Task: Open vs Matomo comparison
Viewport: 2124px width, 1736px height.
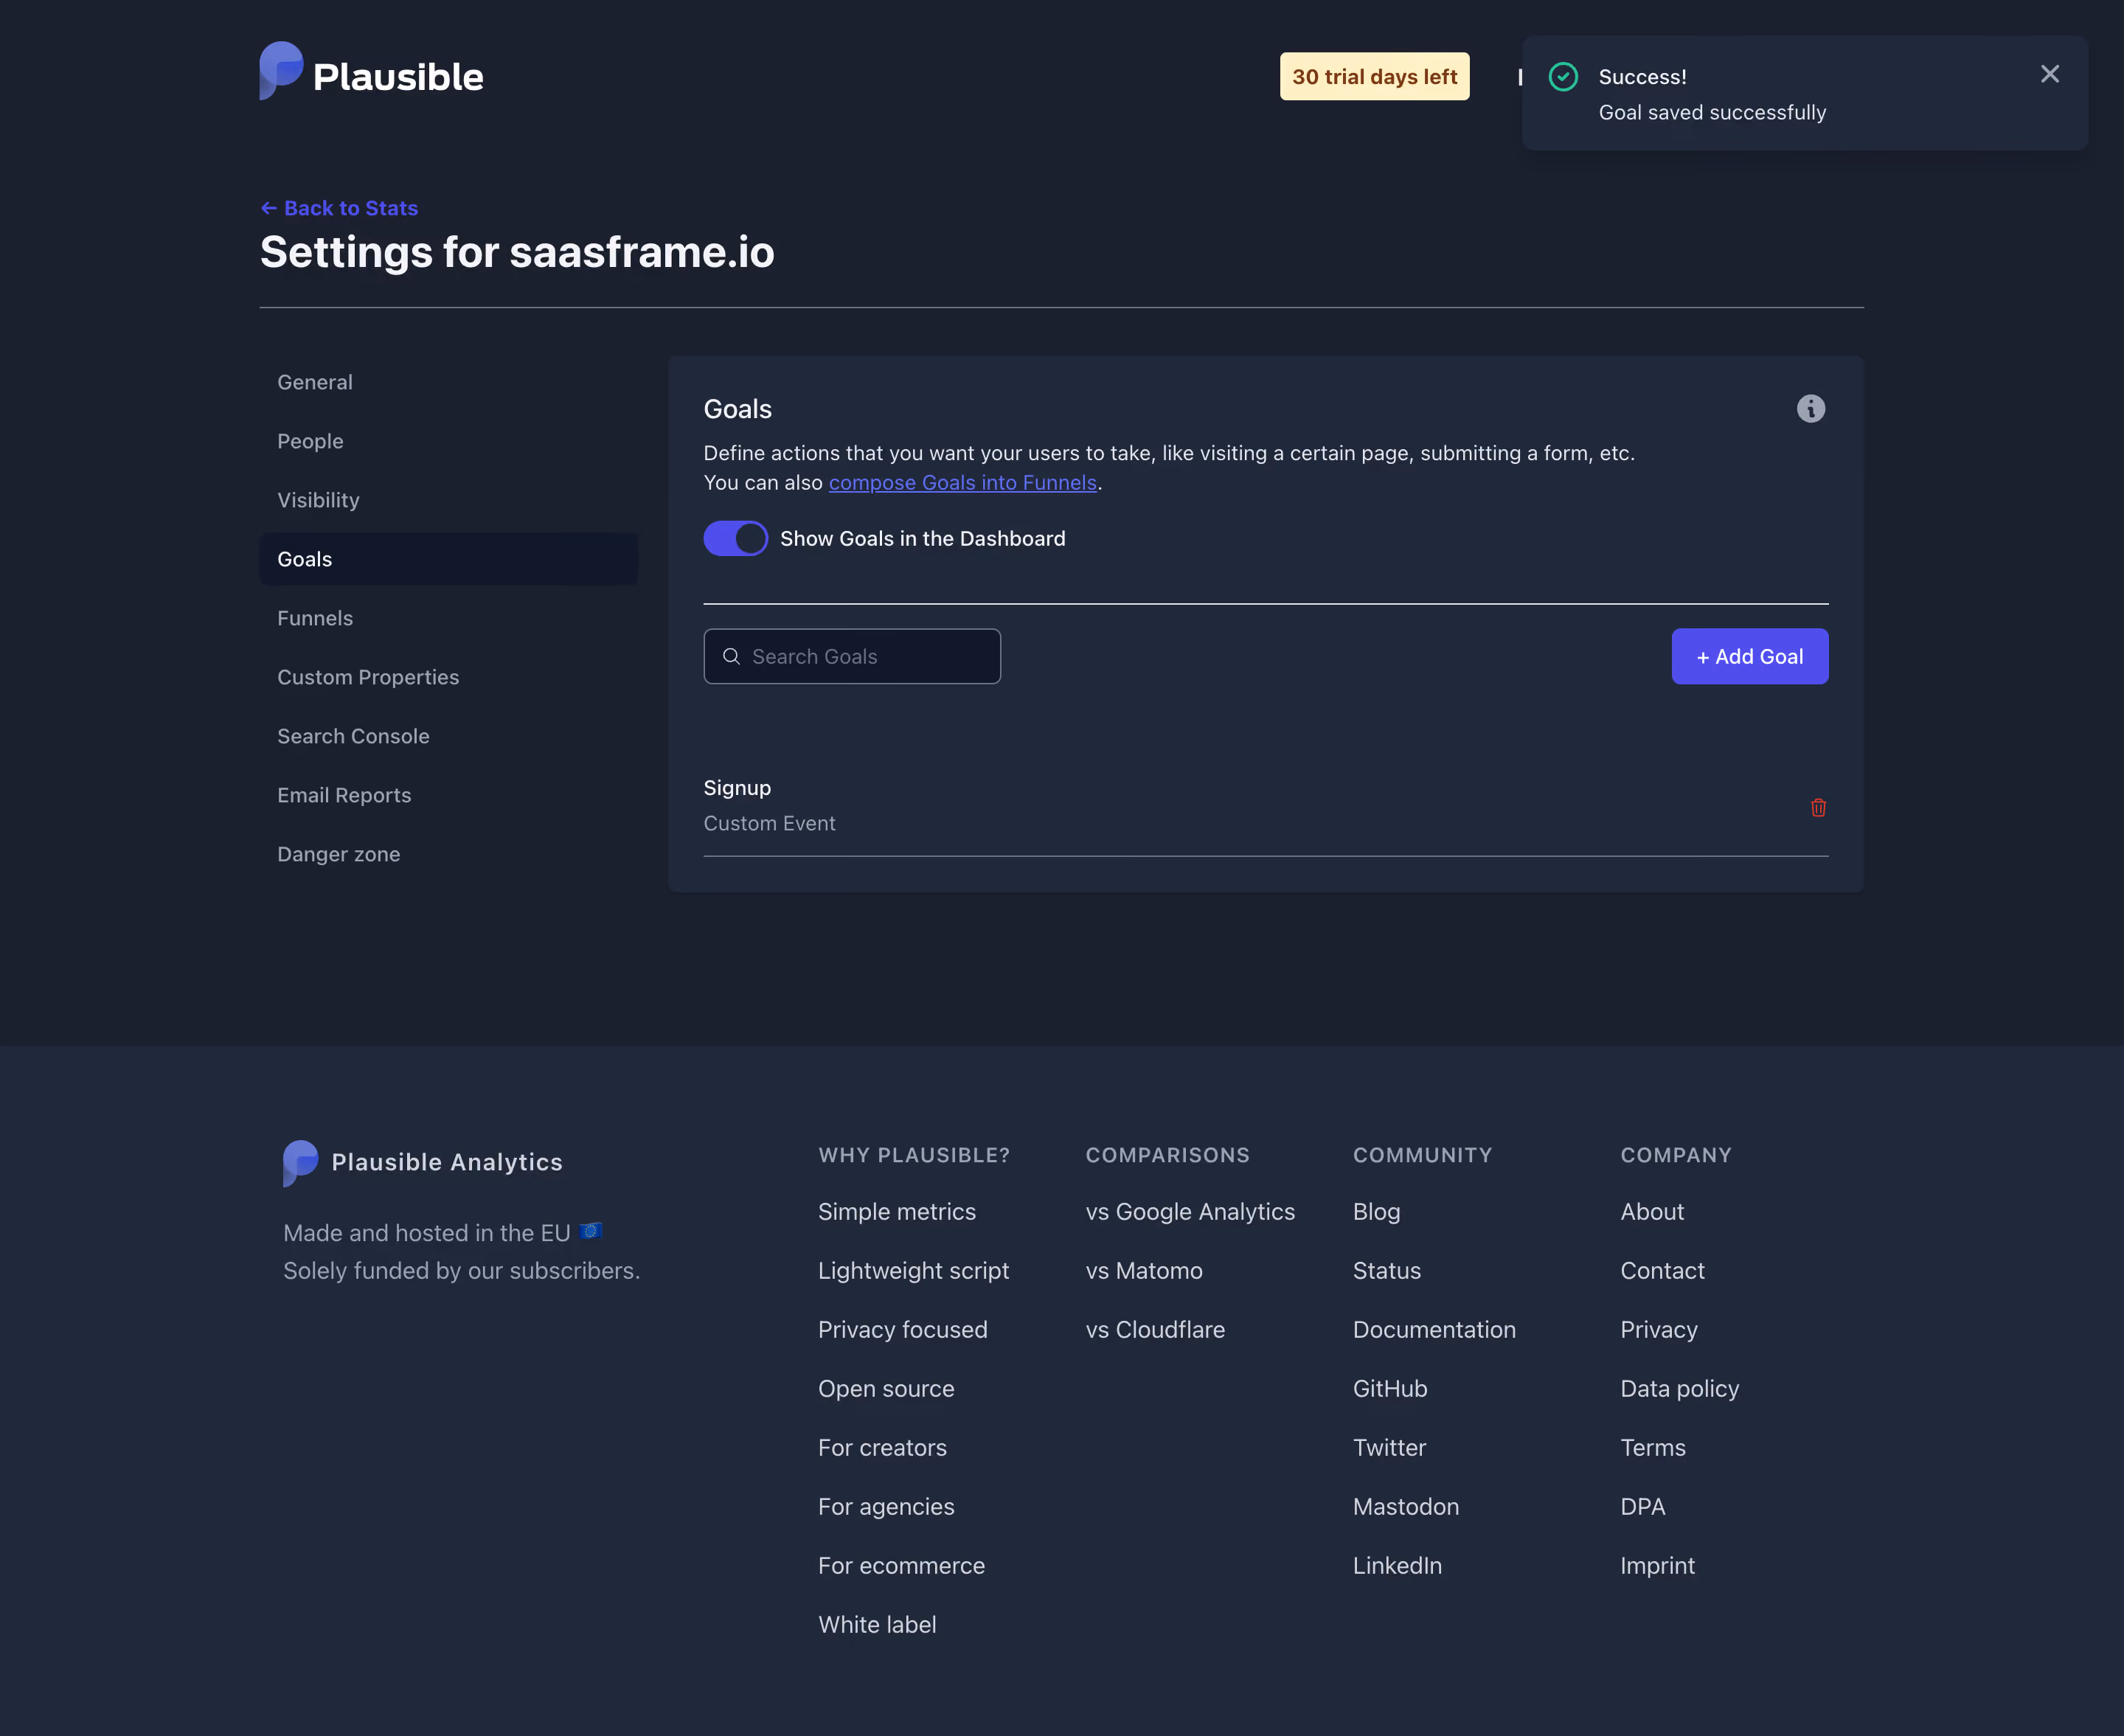Action: point(1144,1270)
